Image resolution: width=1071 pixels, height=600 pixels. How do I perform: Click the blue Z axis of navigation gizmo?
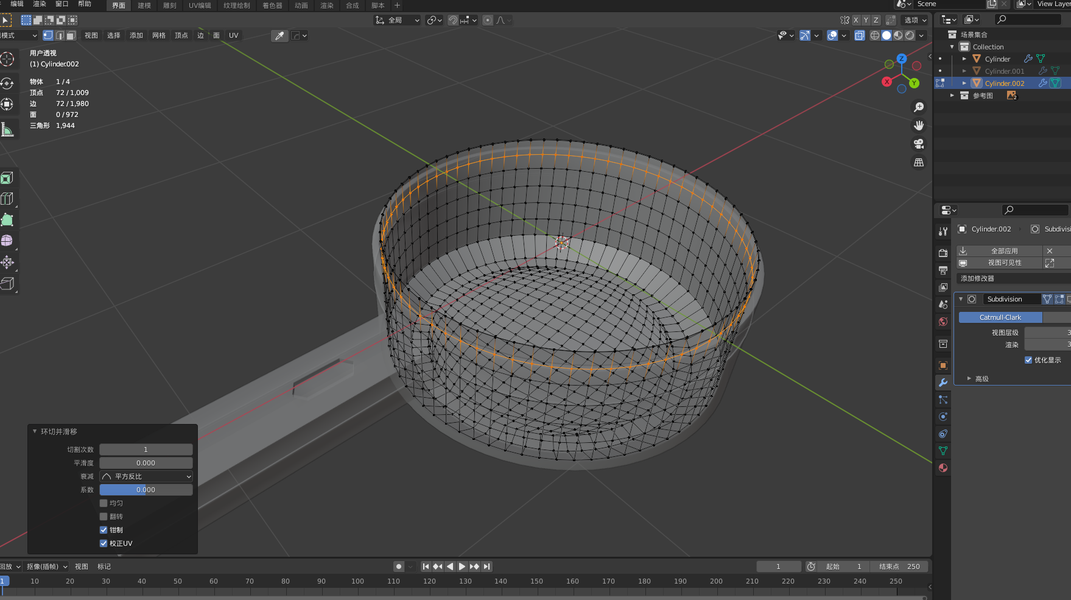click(x=902, y=59)
